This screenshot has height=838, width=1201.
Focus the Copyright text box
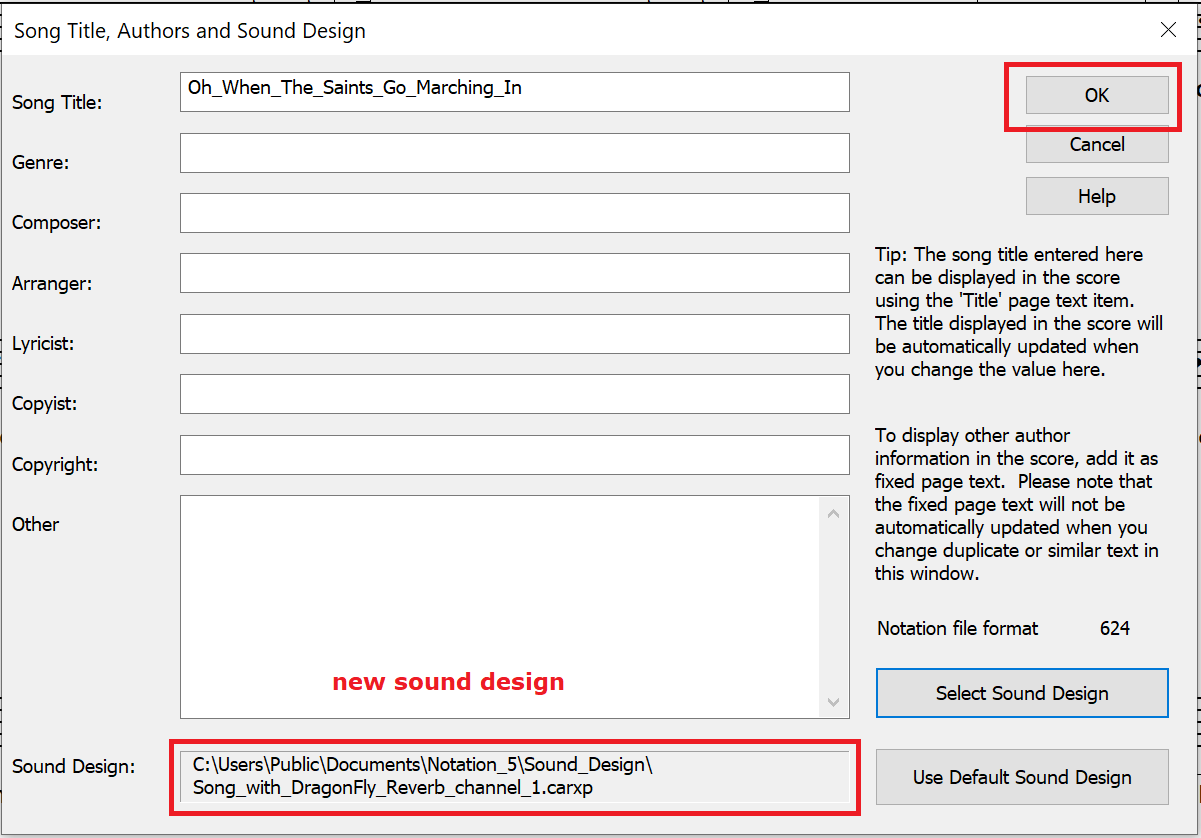tap(514, 455)
